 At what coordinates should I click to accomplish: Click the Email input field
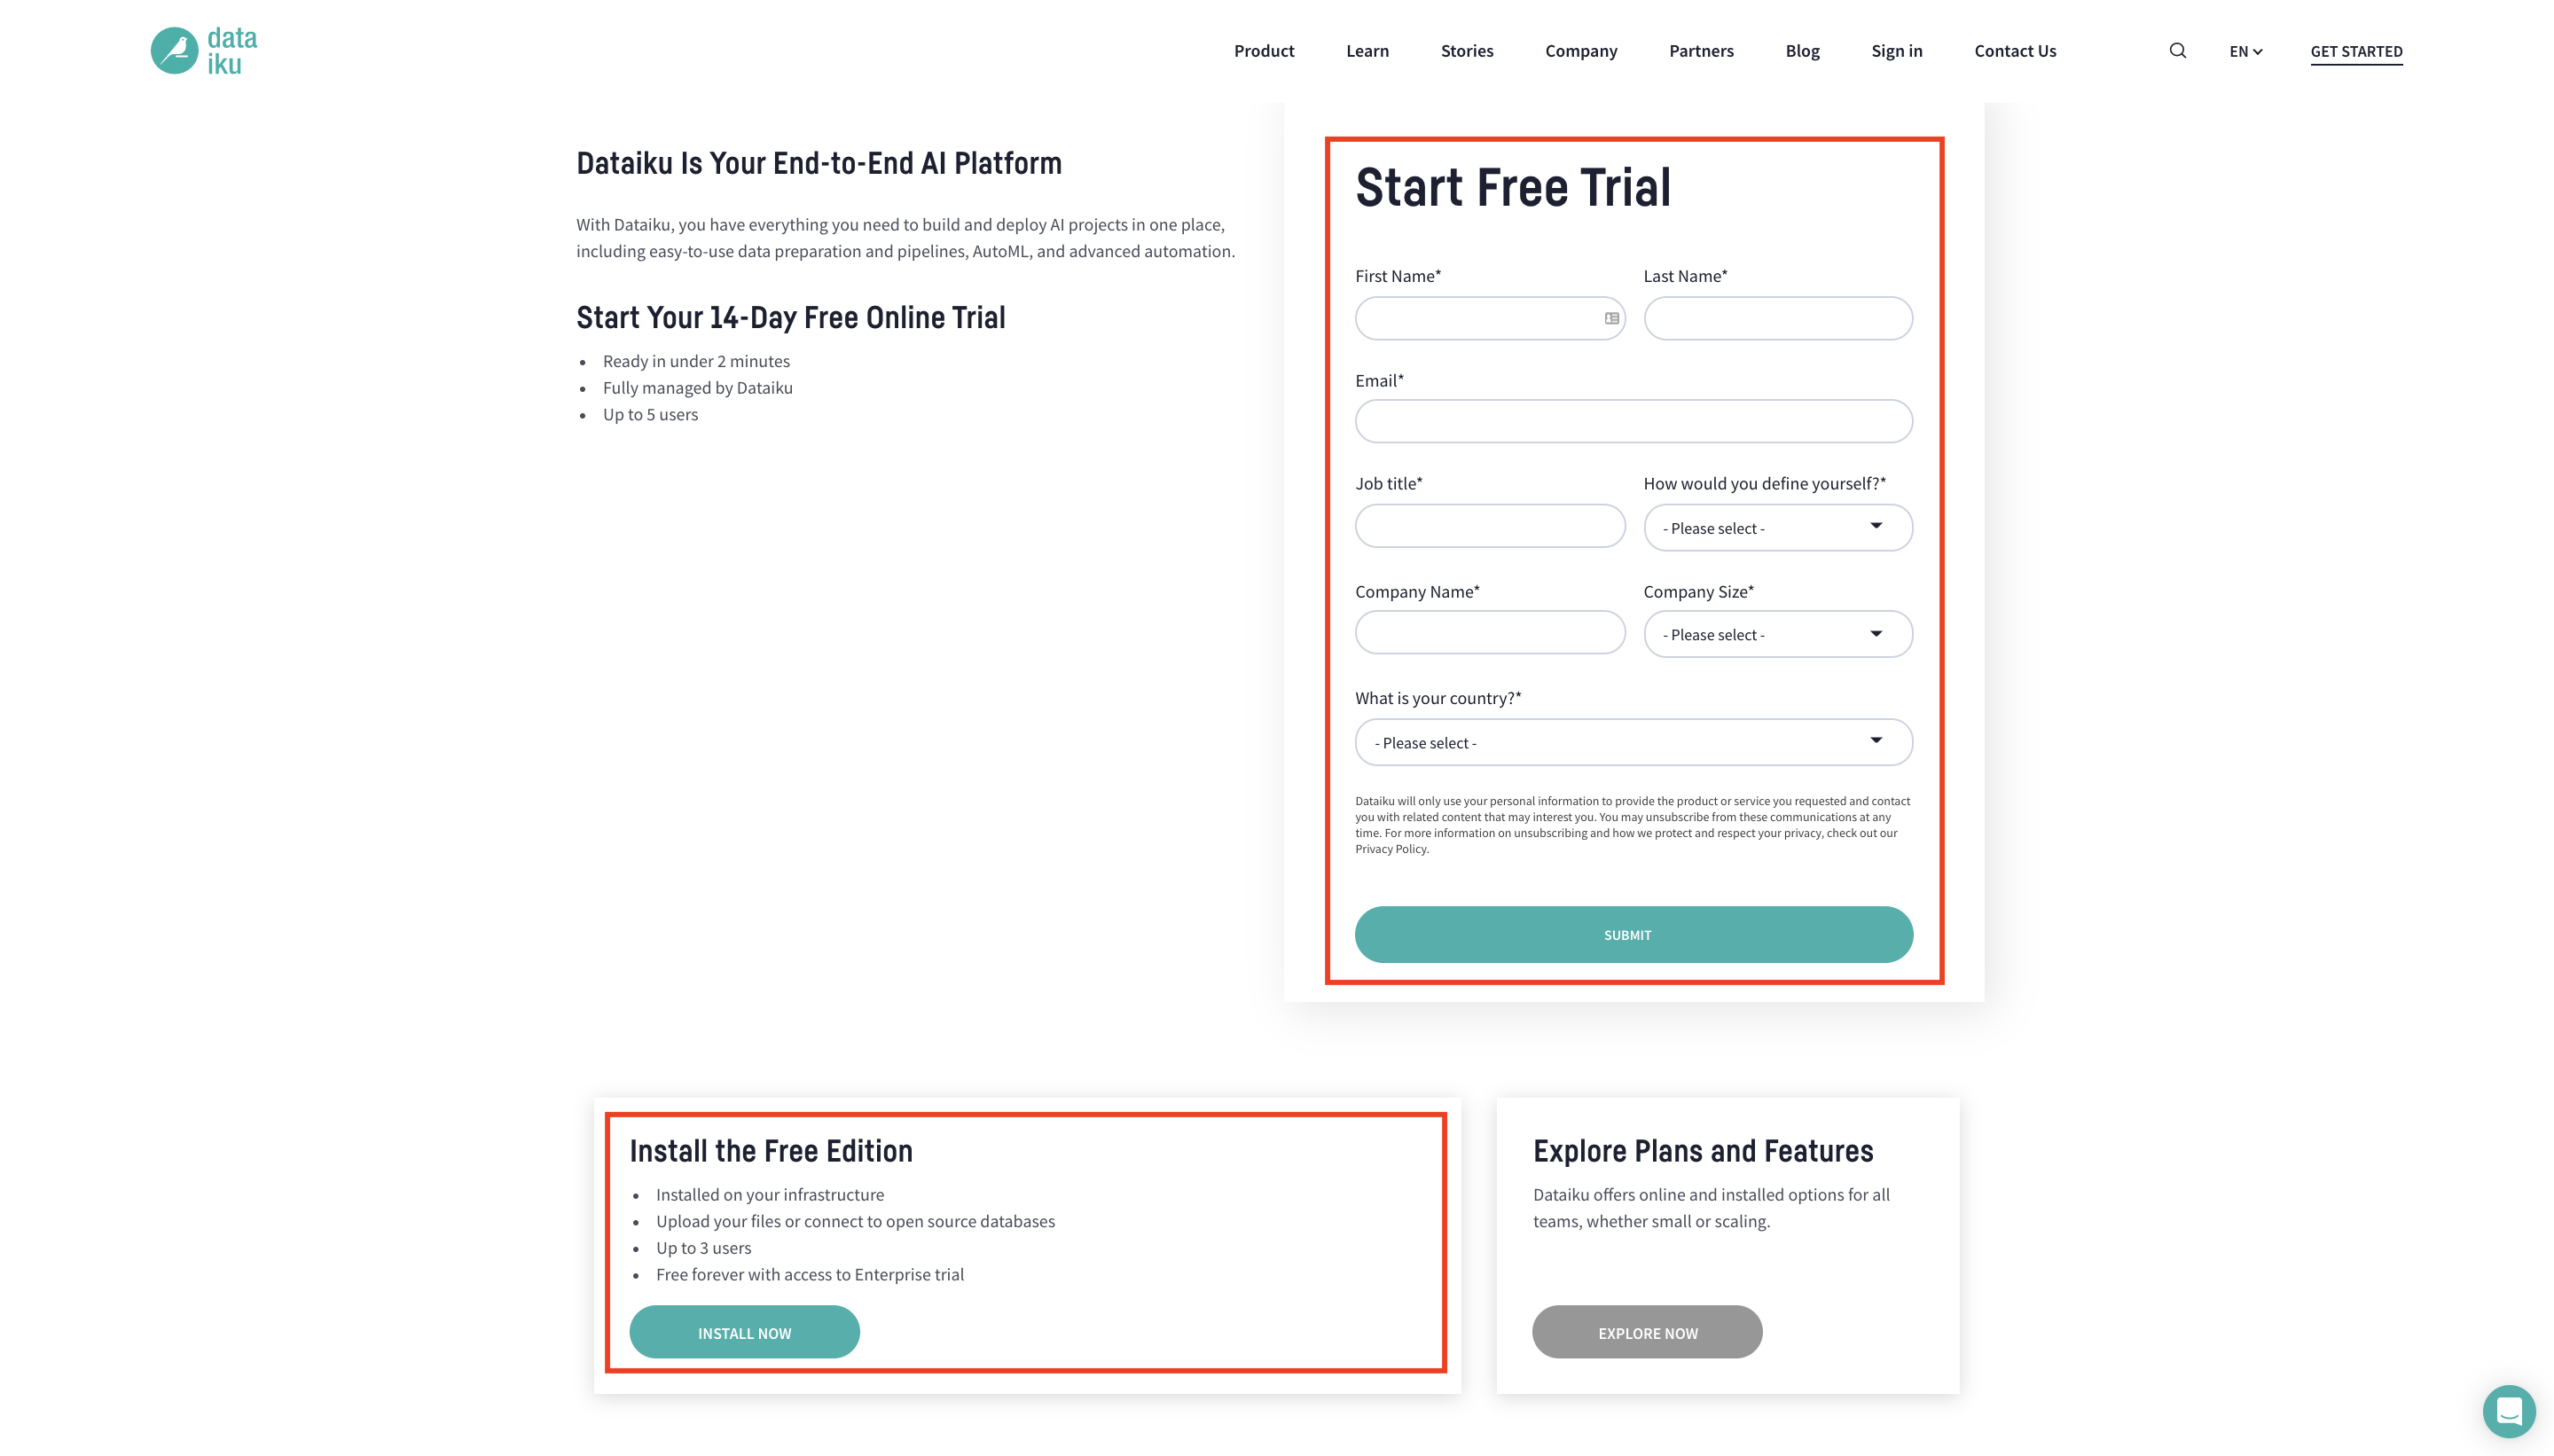pos(1633,421)
